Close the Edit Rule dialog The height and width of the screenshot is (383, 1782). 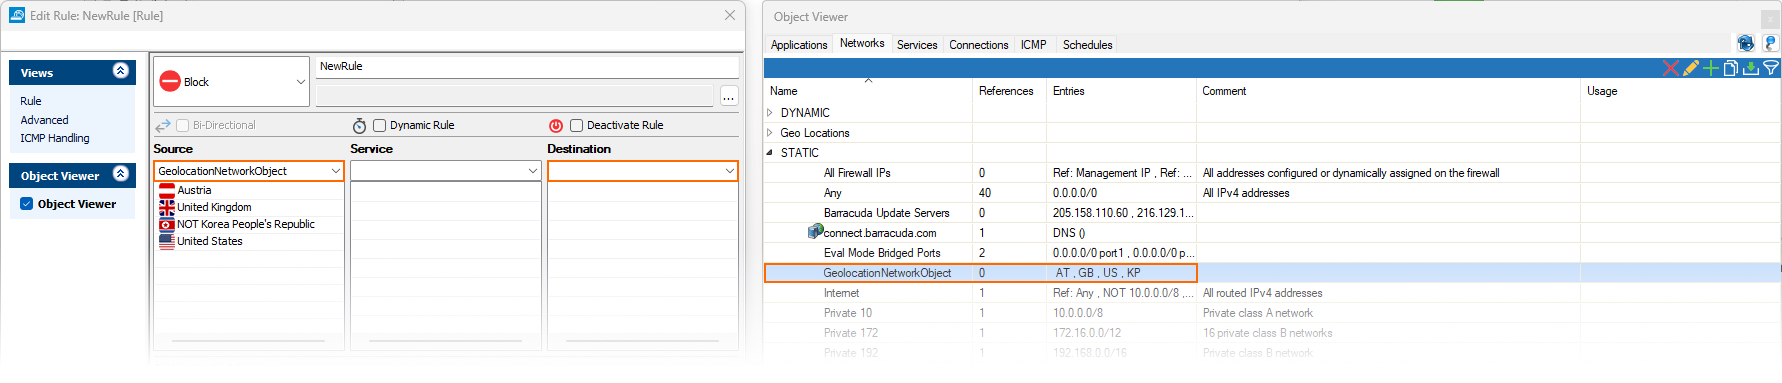click(x=730, y=15)
